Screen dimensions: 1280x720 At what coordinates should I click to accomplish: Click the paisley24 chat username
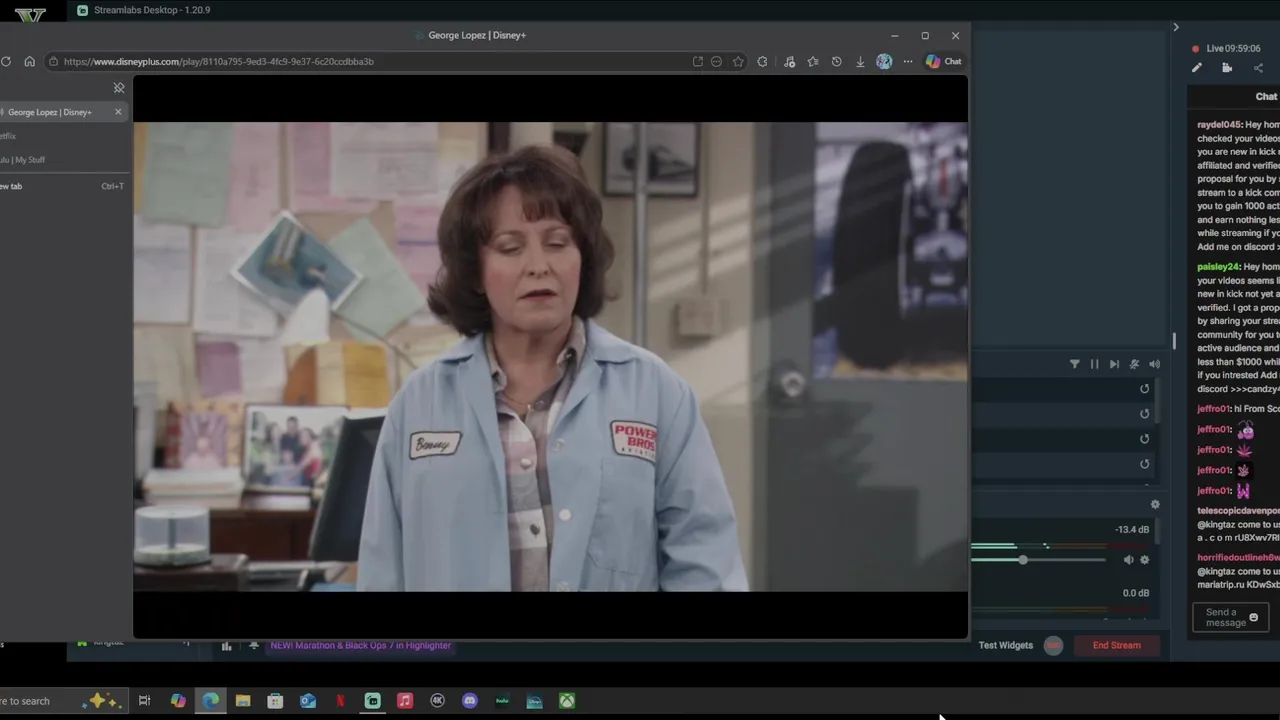point(1218,267)
